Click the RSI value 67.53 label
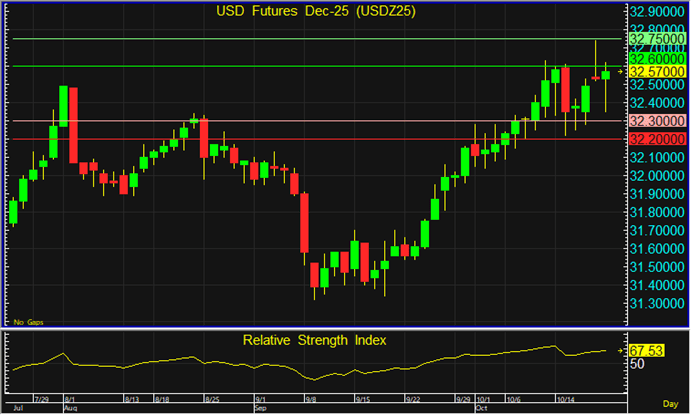The width and height of the screenshot is (691, 415). 648,351
